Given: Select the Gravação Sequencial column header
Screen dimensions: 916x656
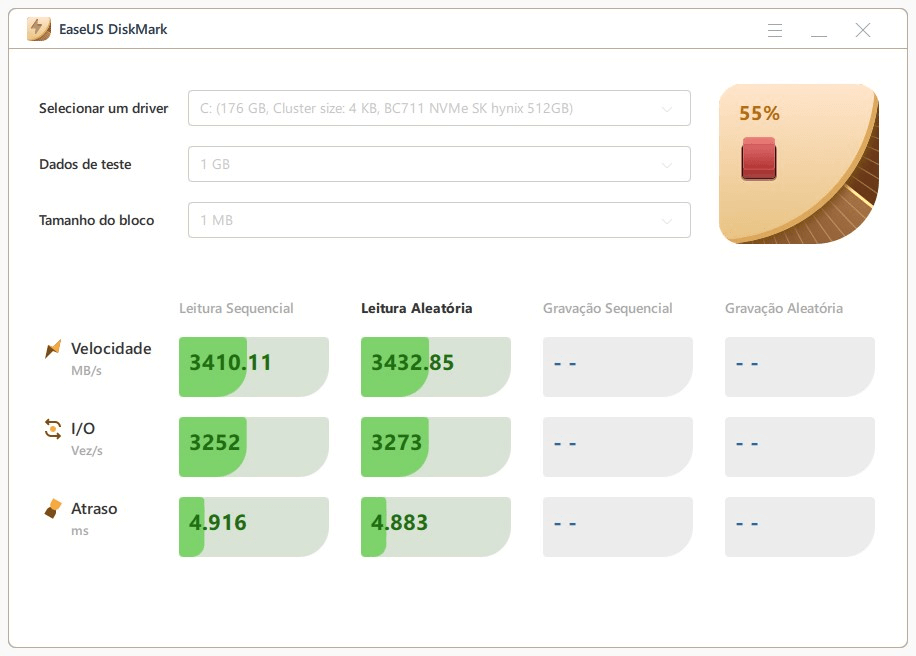Looking at the screenshot, I should pyautogui.click(x=608, y=308).
